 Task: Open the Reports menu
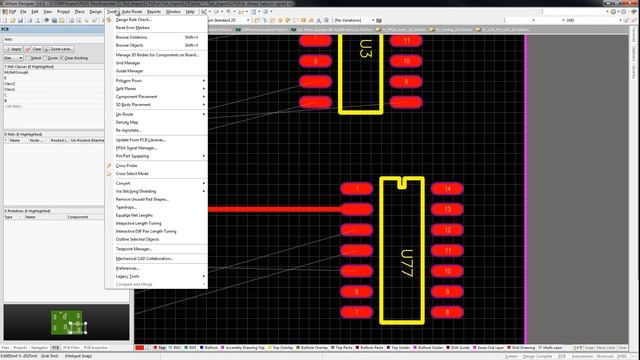tap(154, 12)
